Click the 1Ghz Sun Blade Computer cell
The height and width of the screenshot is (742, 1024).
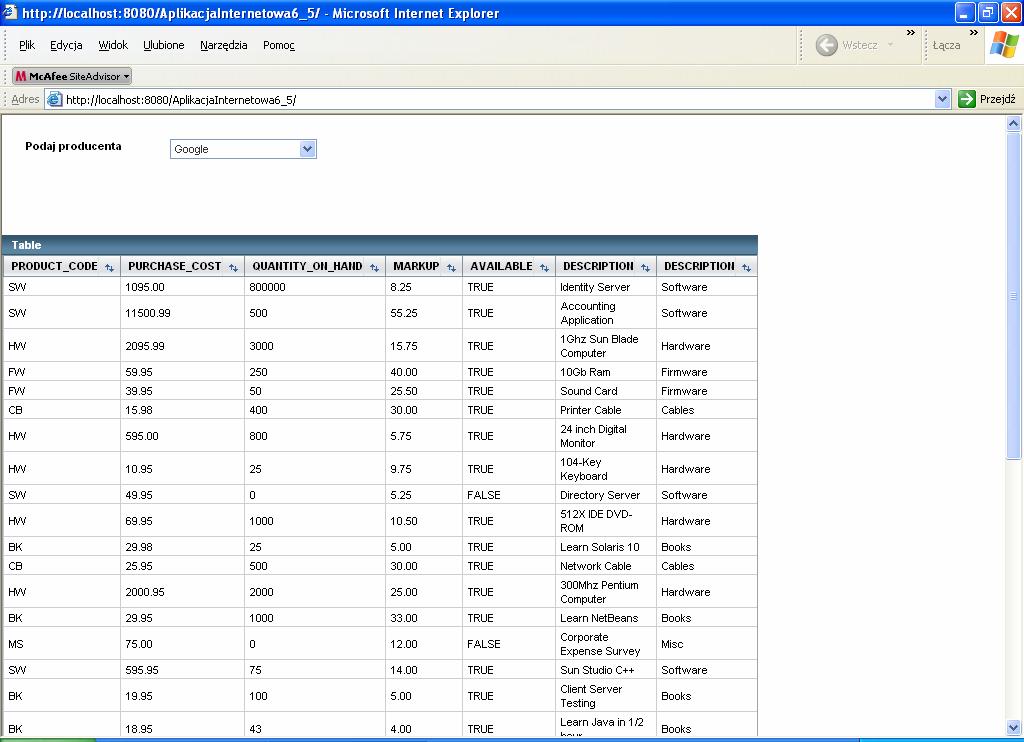coord(605,346)
